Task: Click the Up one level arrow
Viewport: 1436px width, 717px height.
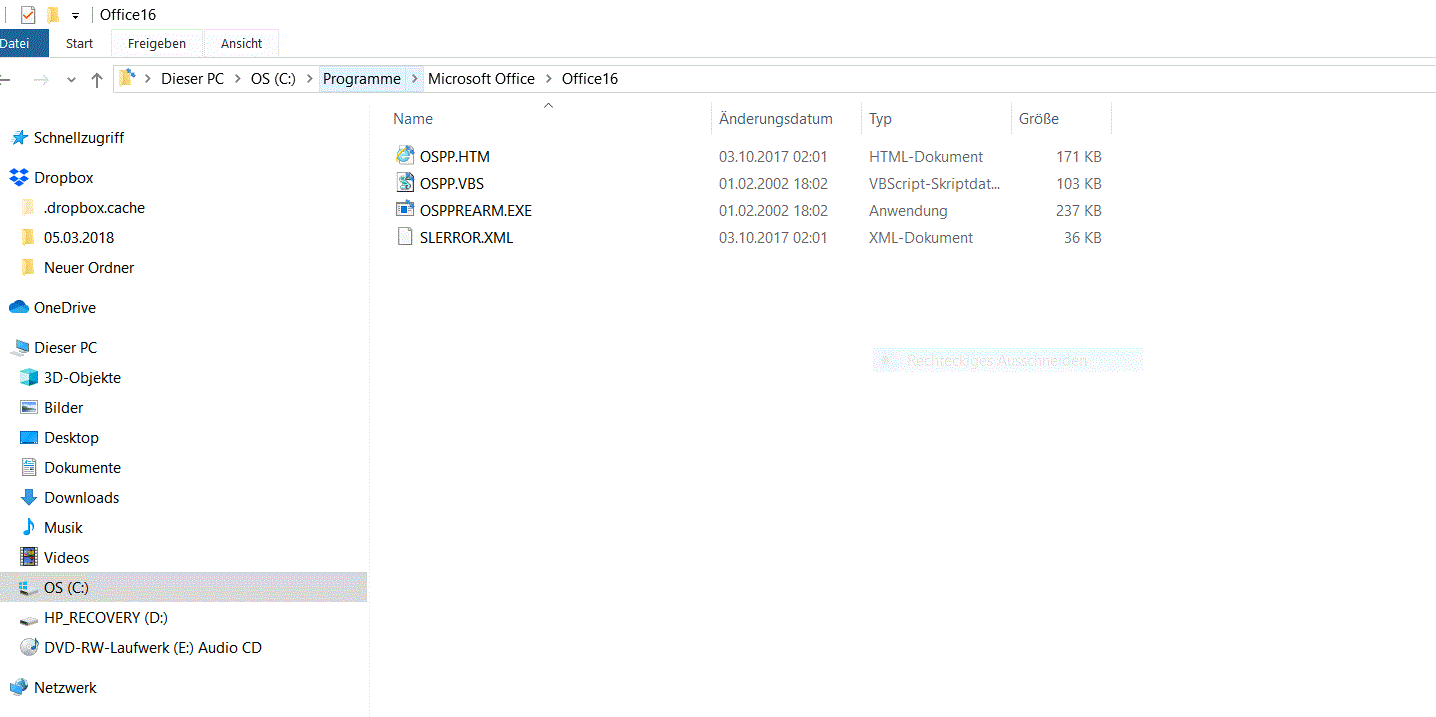Action: click(97, 79)
